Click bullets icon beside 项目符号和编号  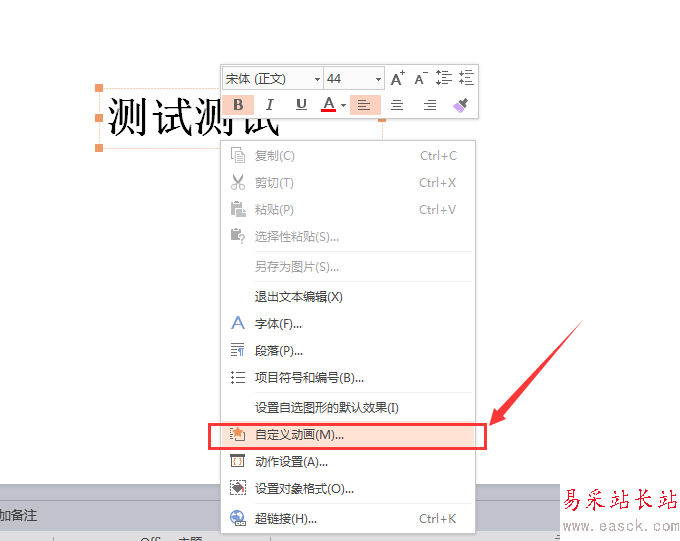[x=238, y=377]
